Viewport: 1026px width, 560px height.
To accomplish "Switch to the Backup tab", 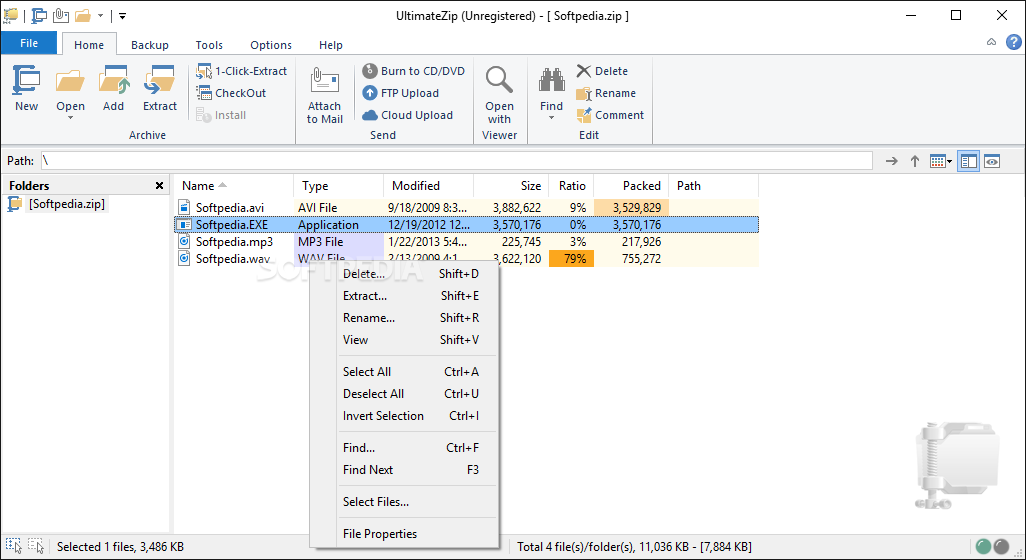I will tap(150, 44).
